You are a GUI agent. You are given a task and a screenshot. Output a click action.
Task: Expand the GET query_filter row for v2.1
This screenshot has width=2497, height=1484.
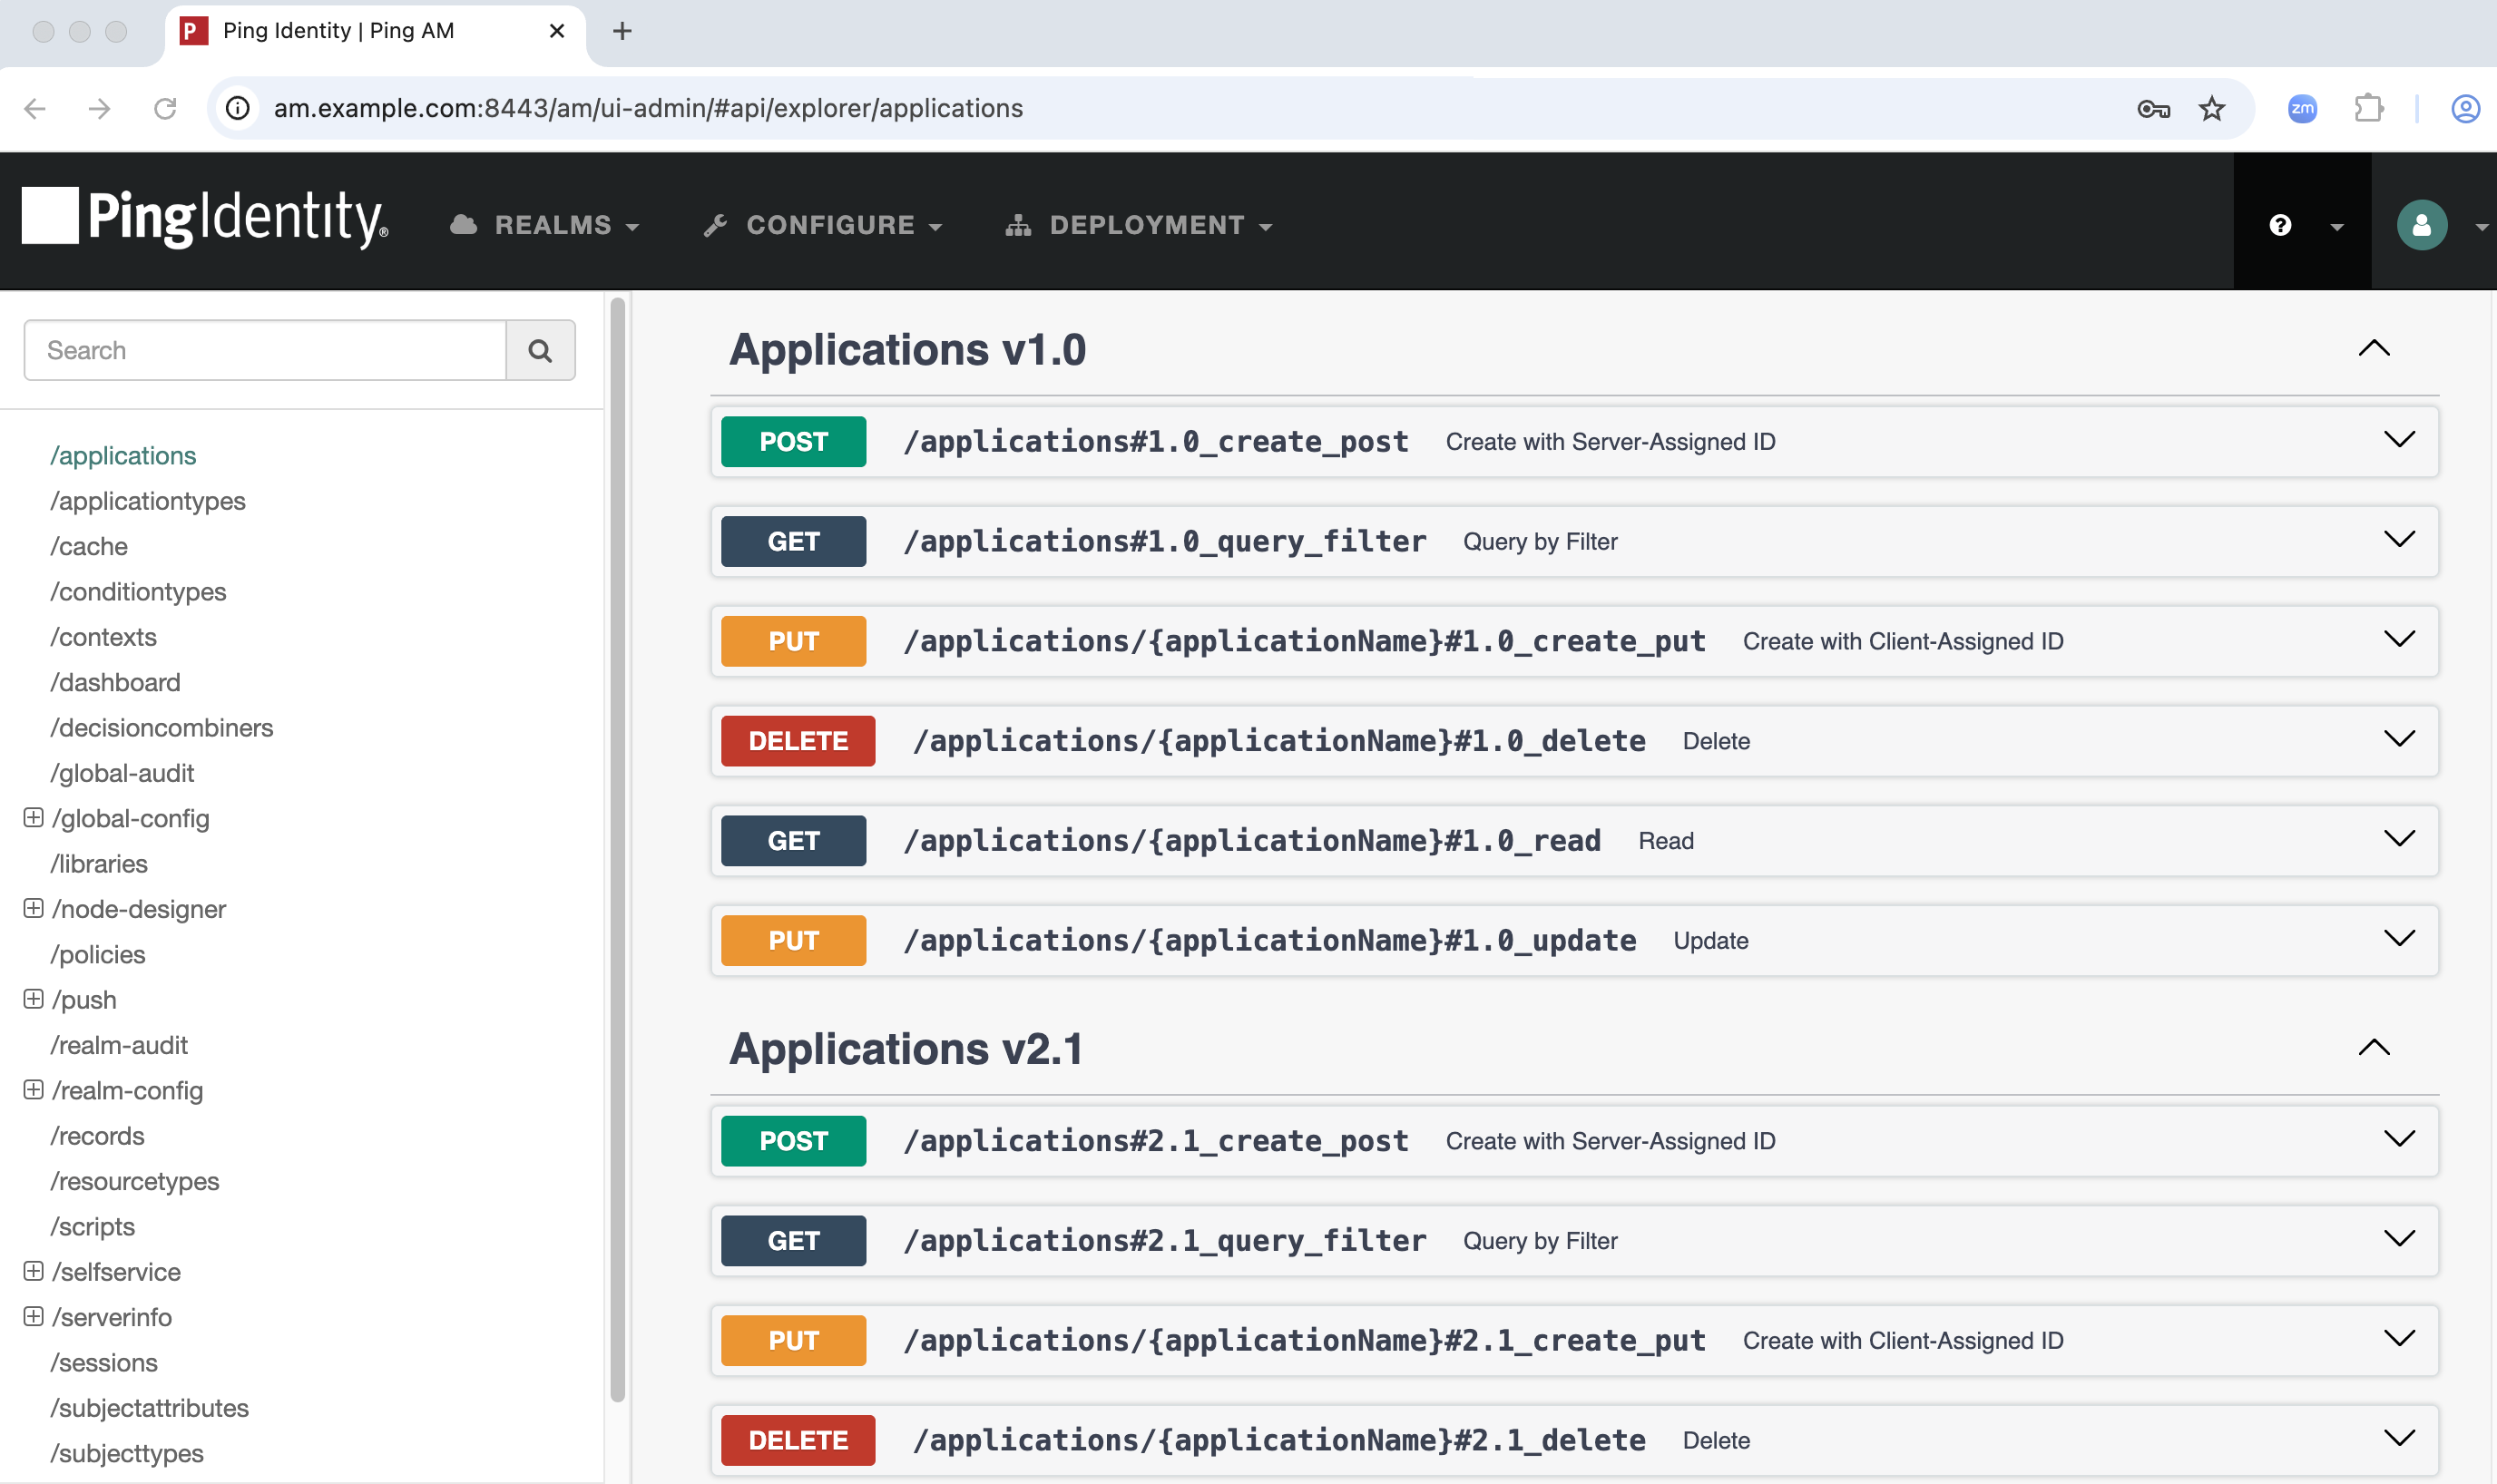coord(2399,1239)
